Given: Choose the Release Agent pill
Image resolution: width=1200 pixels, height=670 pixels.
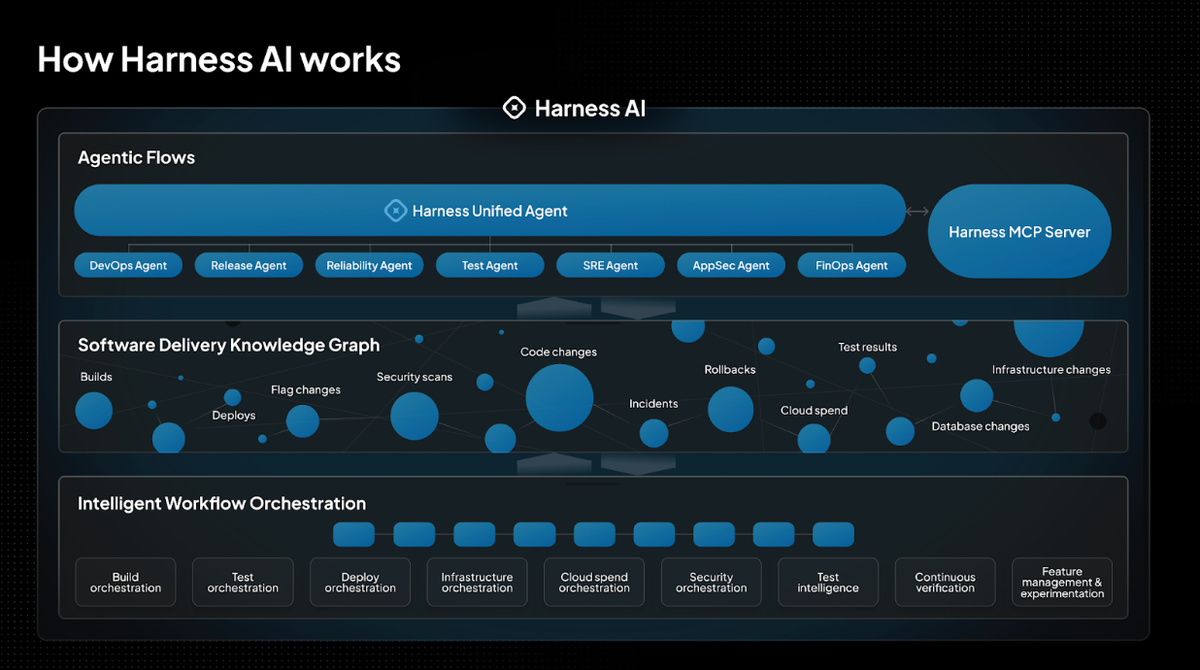Looking at the screenshot, I should tap(248, 265).
